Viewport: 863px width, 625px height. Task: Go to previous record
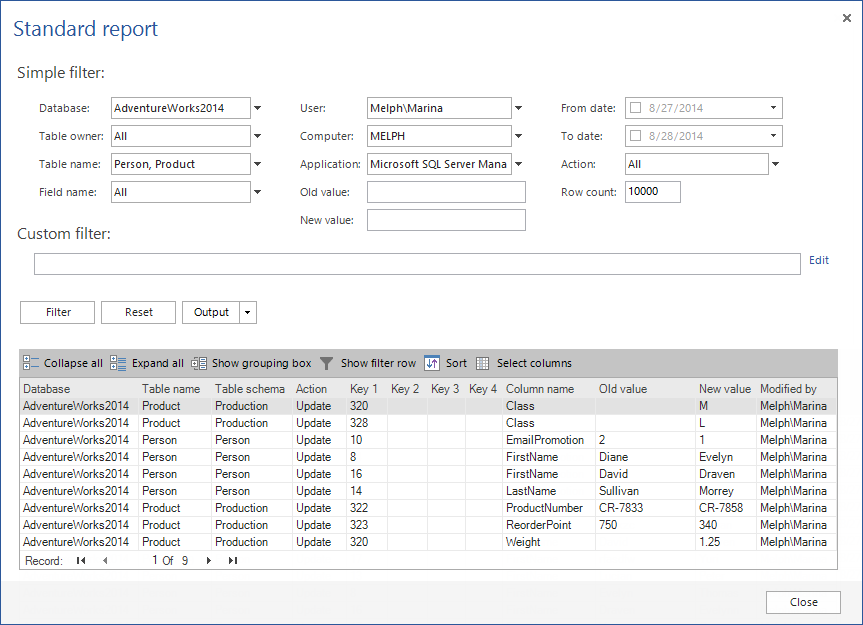105,561
